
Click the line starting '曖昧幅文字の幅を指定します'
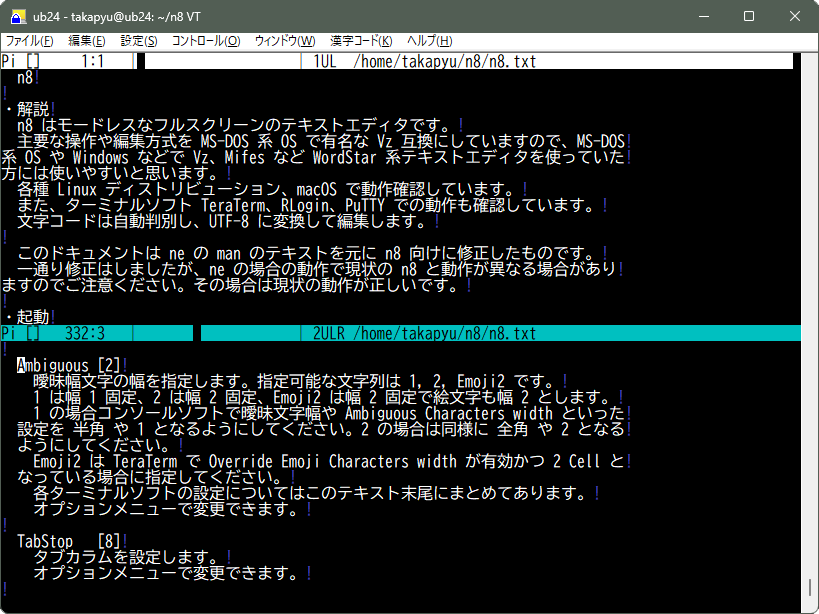(x=300, y=381)
